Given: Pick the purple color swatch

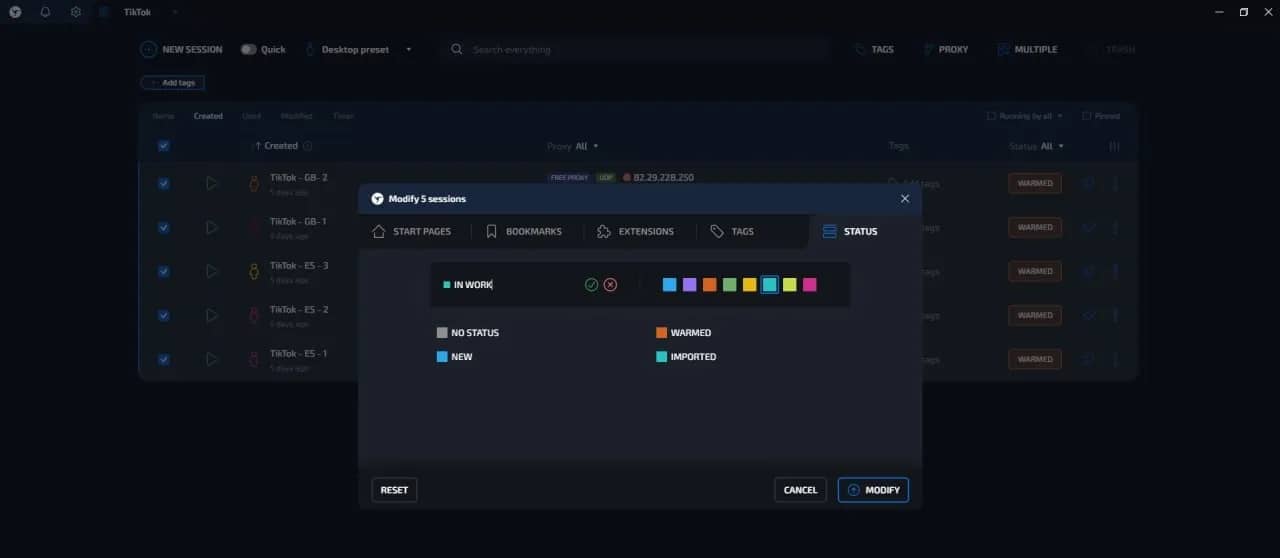Looking at the screenshot, I should (x=689, y=285).
